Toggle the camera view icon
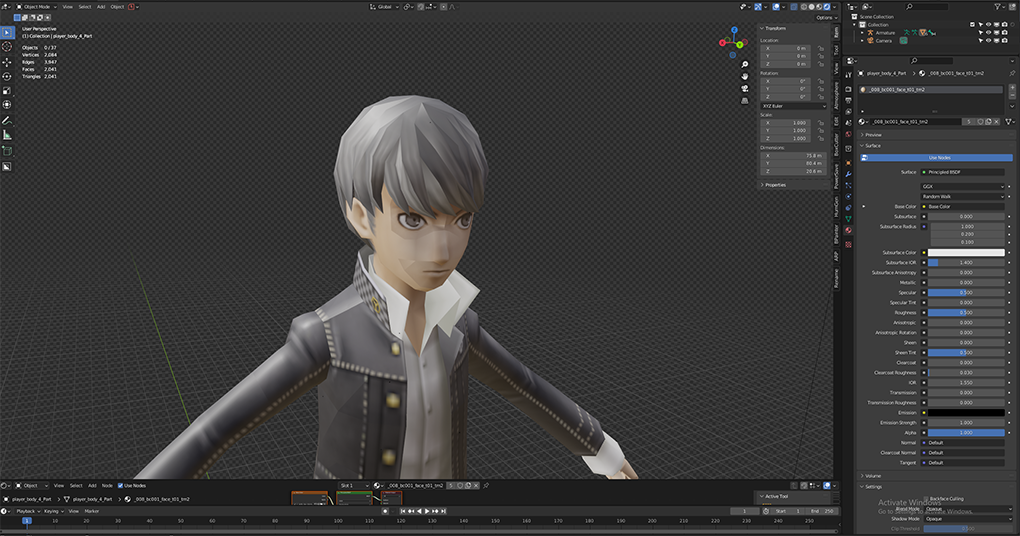 [x=745, y=88]
